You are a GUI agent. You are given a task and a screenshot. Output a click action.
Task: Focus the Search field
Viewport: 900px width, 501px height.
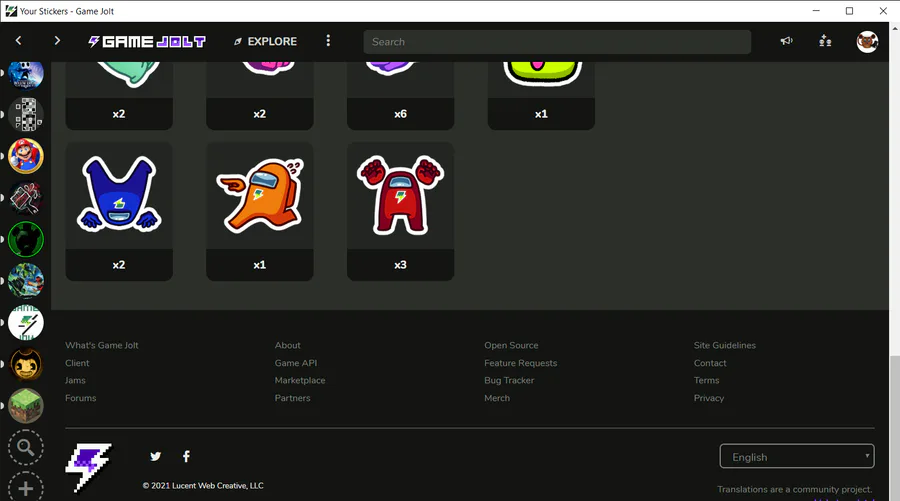[557, 42]
